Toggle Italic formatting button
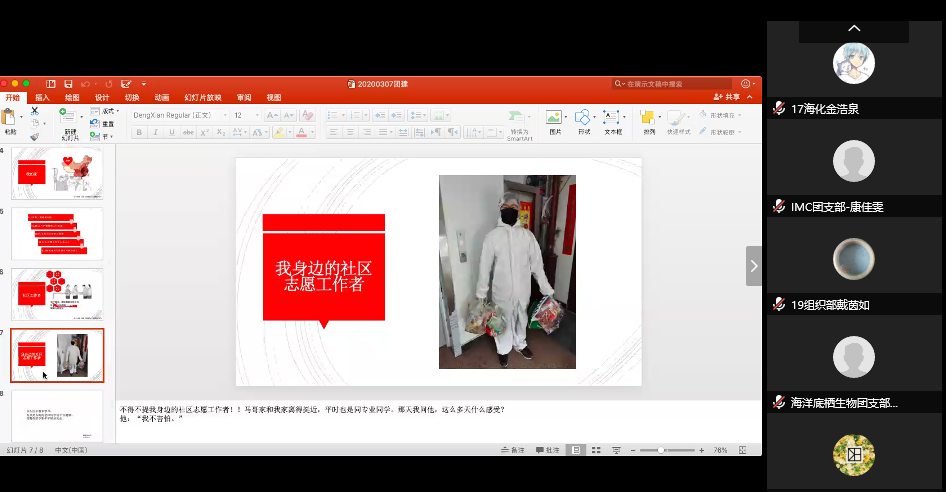The image size is (946, 492). point(153,132)
